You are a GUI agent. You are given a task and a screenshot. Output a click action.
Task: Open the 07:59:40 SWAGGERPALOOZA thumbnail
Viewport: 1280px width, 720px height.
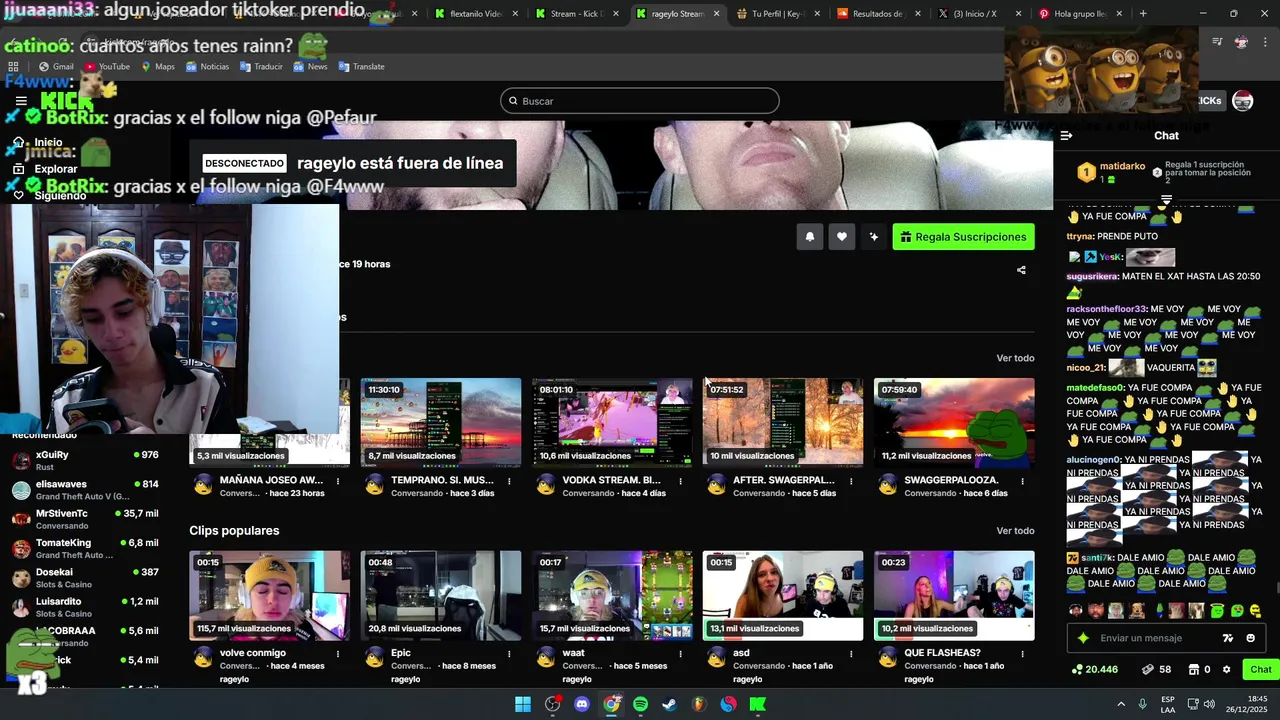tap(954, 422)
